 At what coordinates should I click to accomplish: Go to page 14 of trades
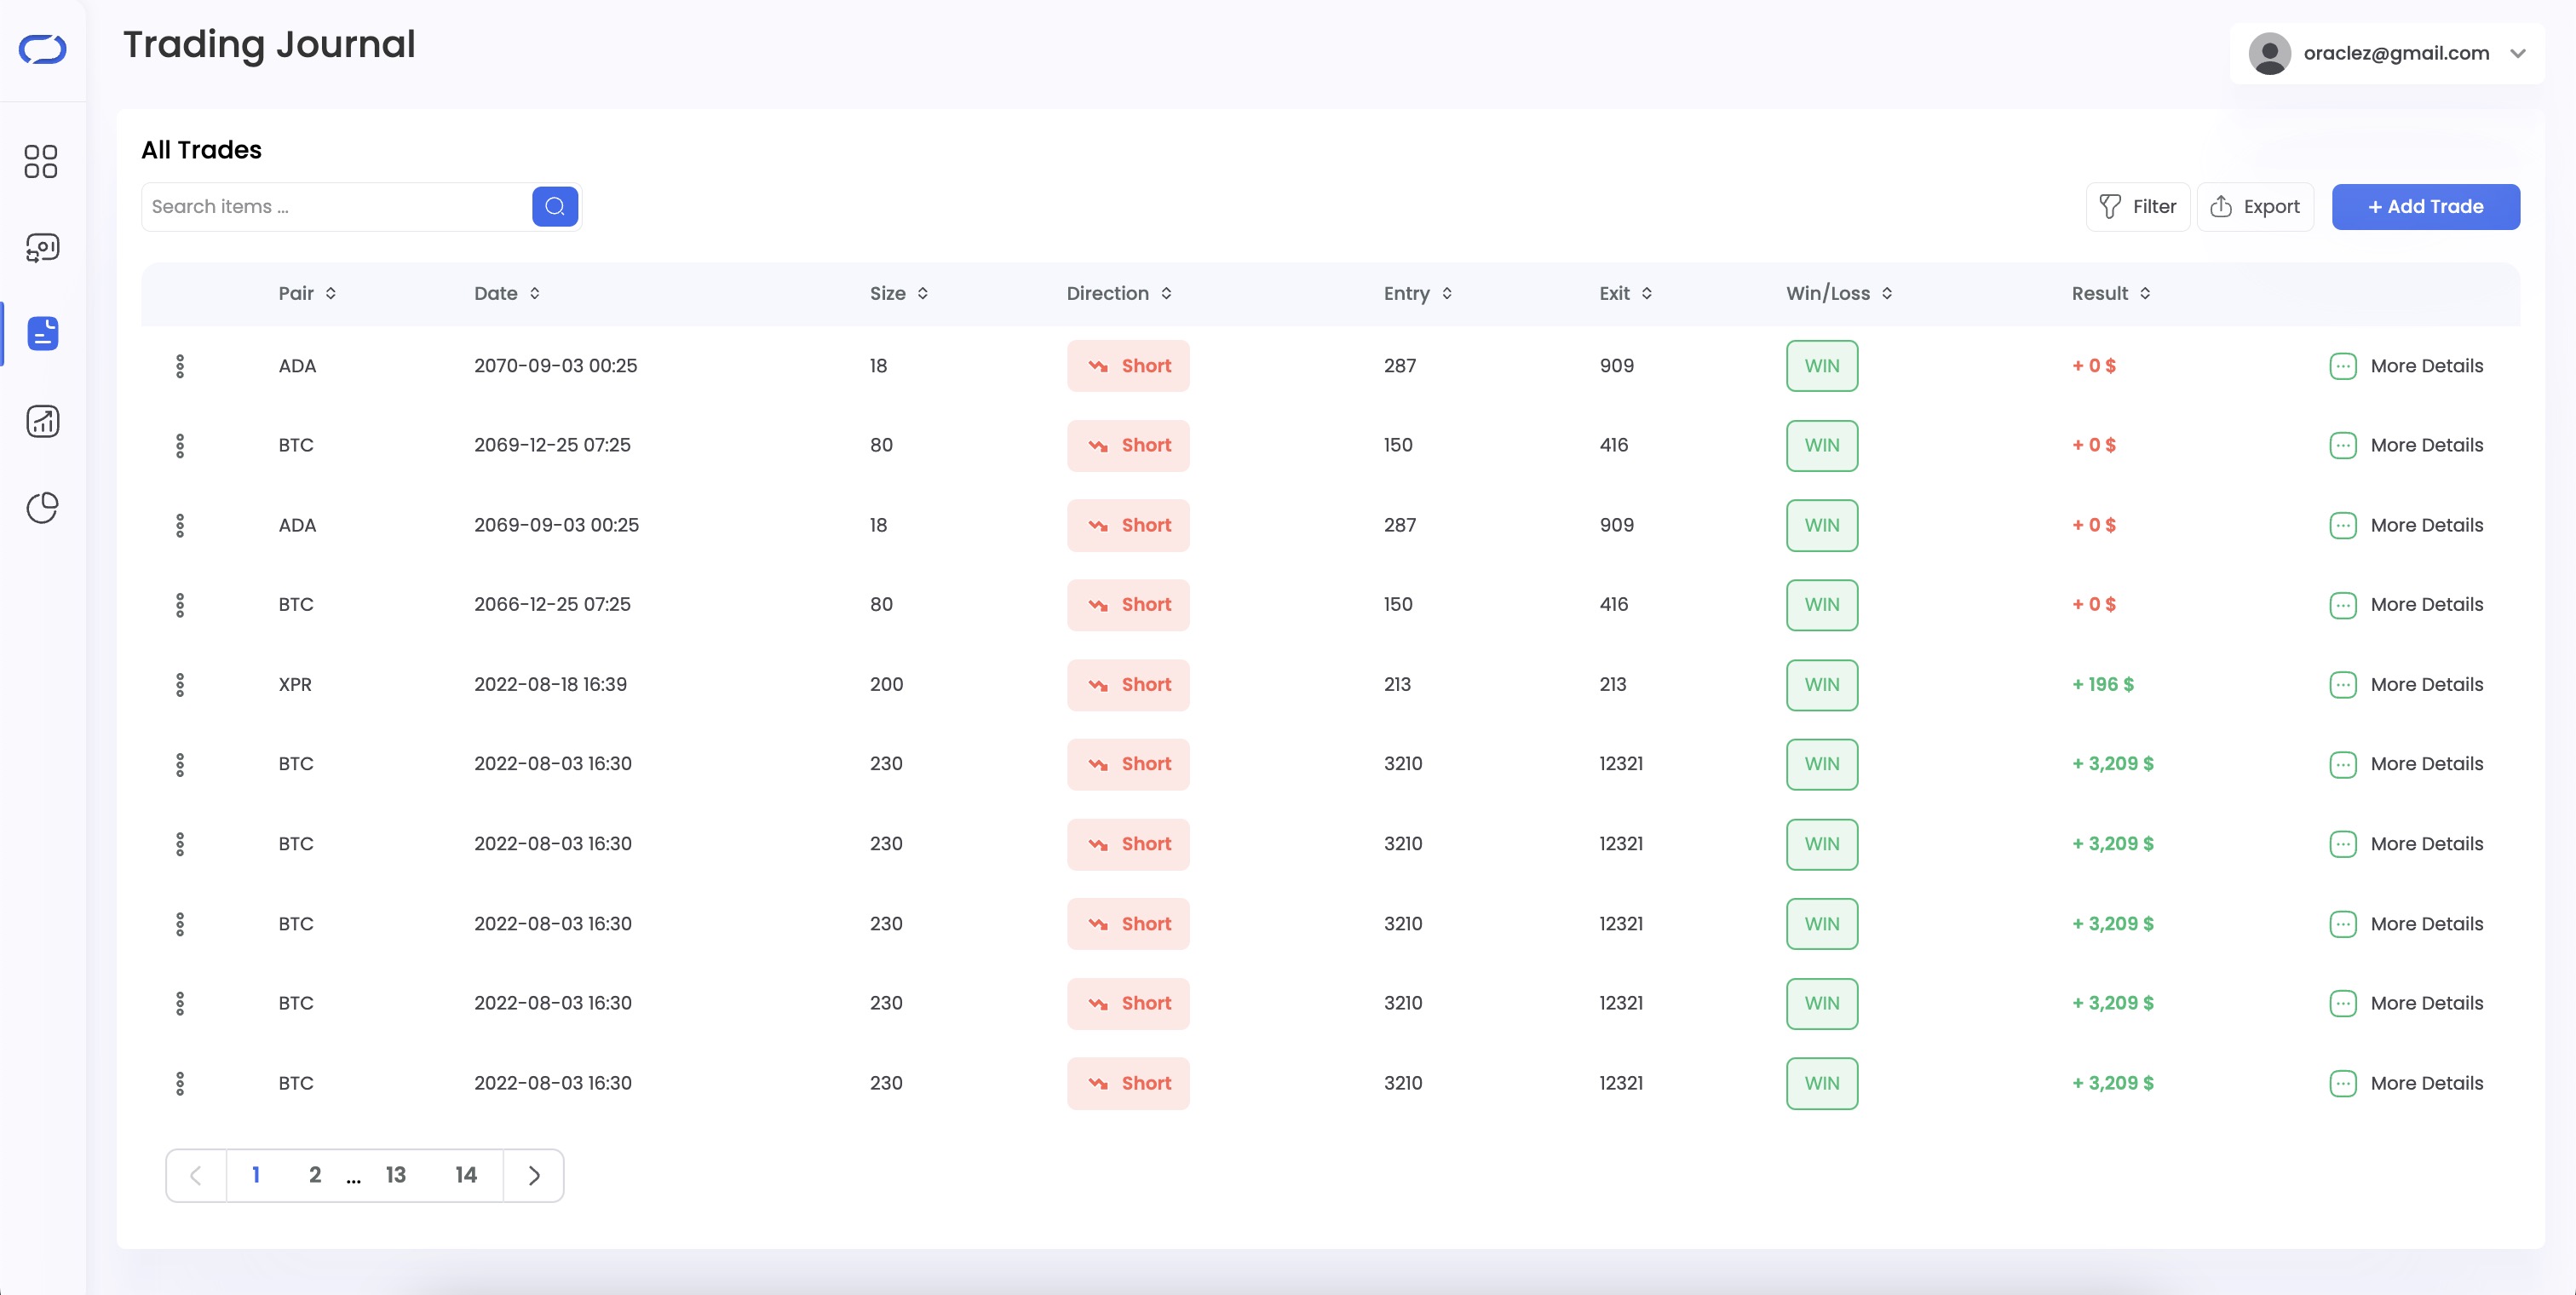coord(466,1175)
